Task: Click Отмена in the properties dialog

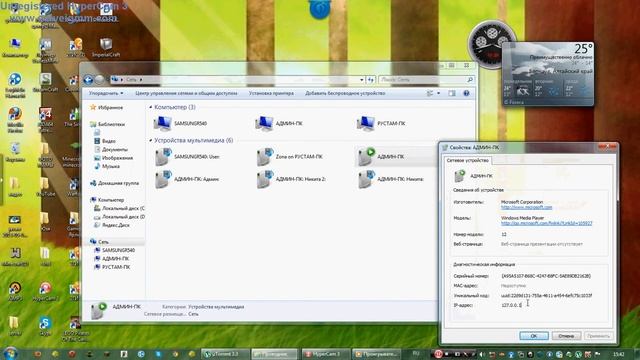Action: [x=566, y=336]
